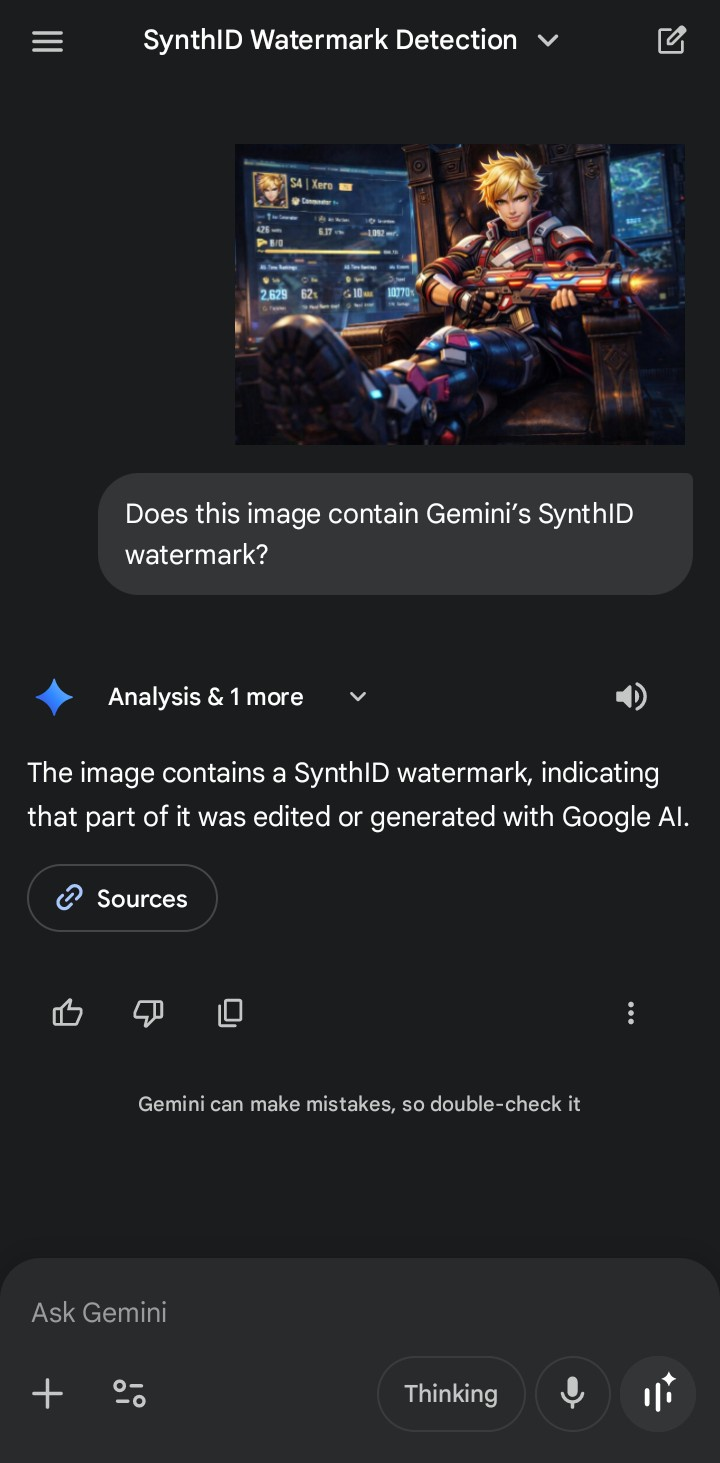Start a new chat with compose icon

[x=671, y=41]
